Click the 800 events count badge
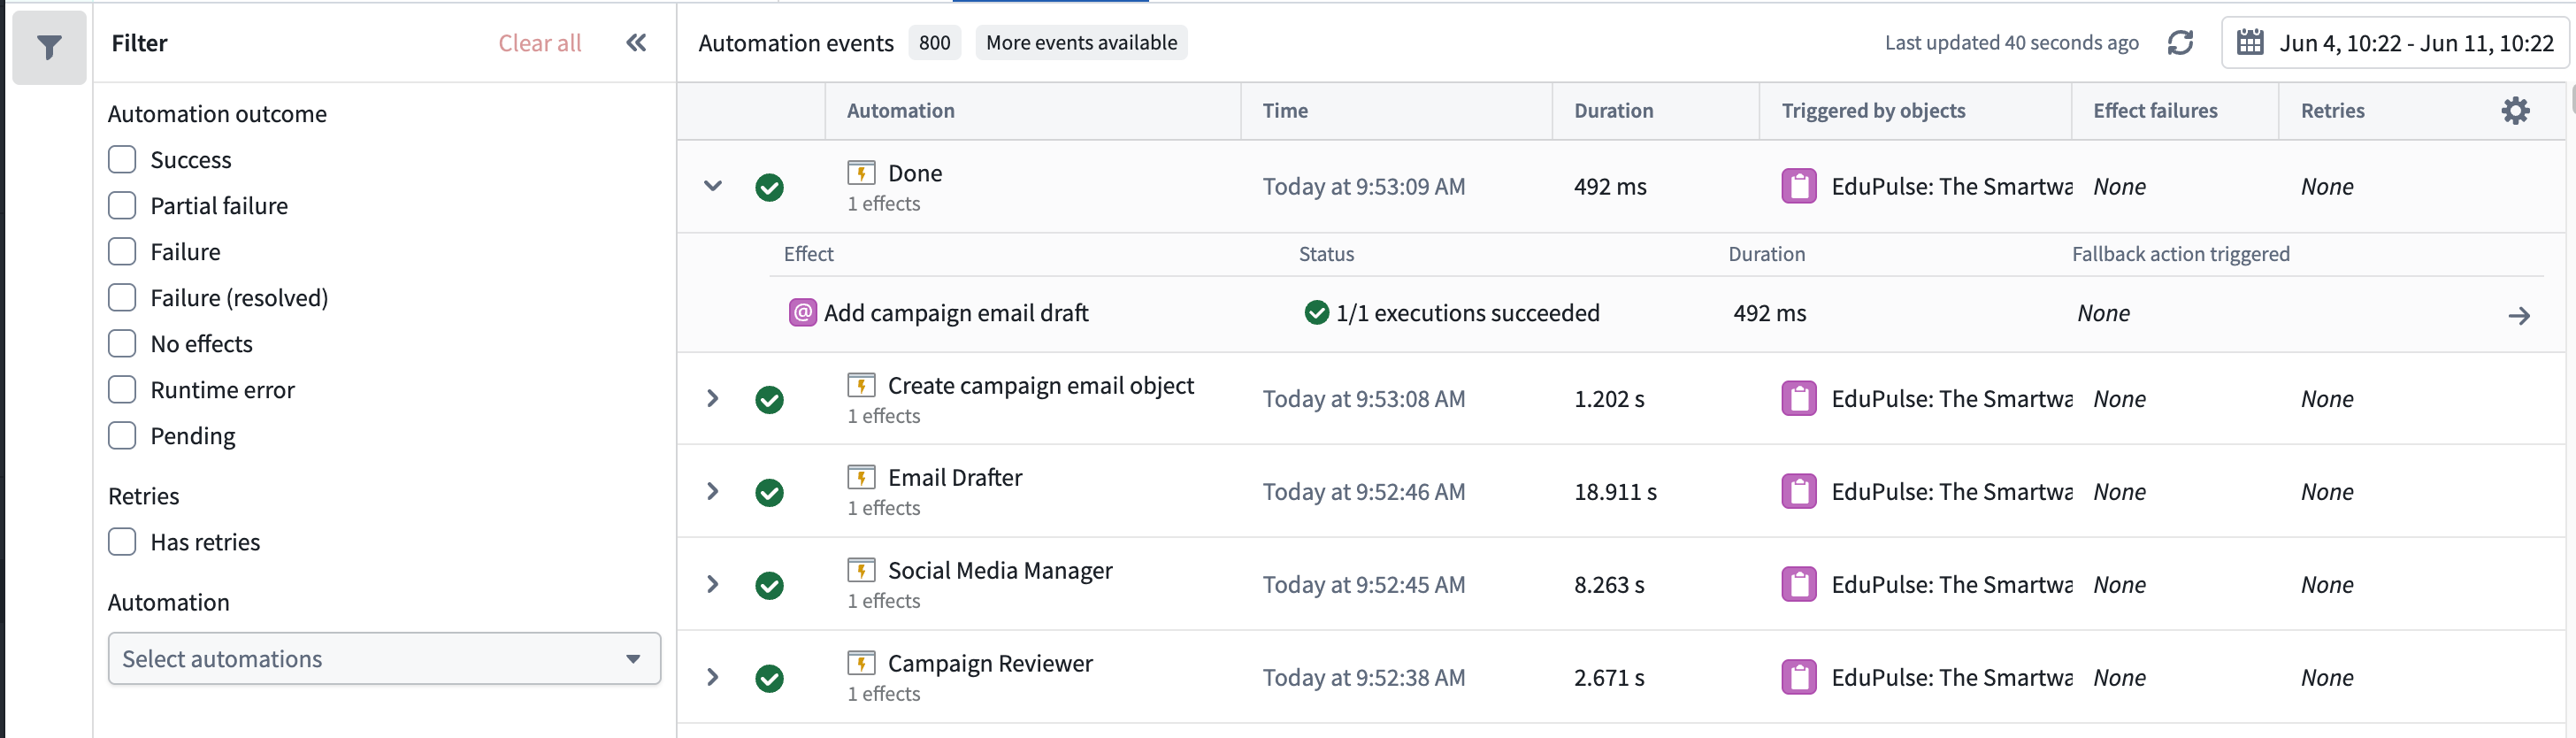This screenshot has height=738, width=2576. [x=934, y=43]
